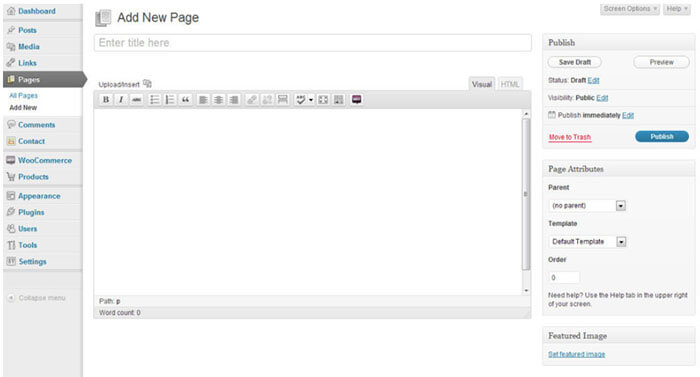The image size is (700, 377).
Task: Open spellchecker language dropdown arrow
Action: tap(311, 100)
